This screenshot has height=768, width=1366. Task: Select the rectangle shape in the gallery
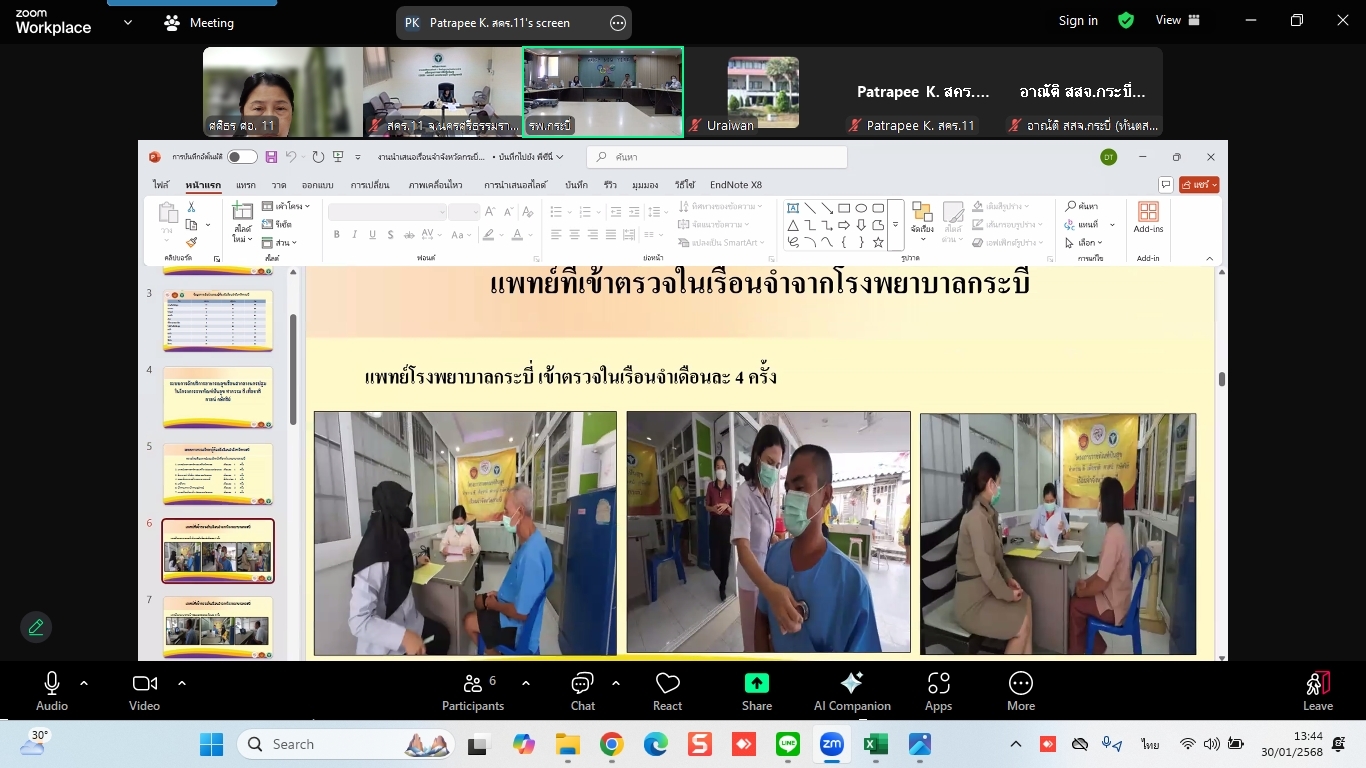(844, 209)
